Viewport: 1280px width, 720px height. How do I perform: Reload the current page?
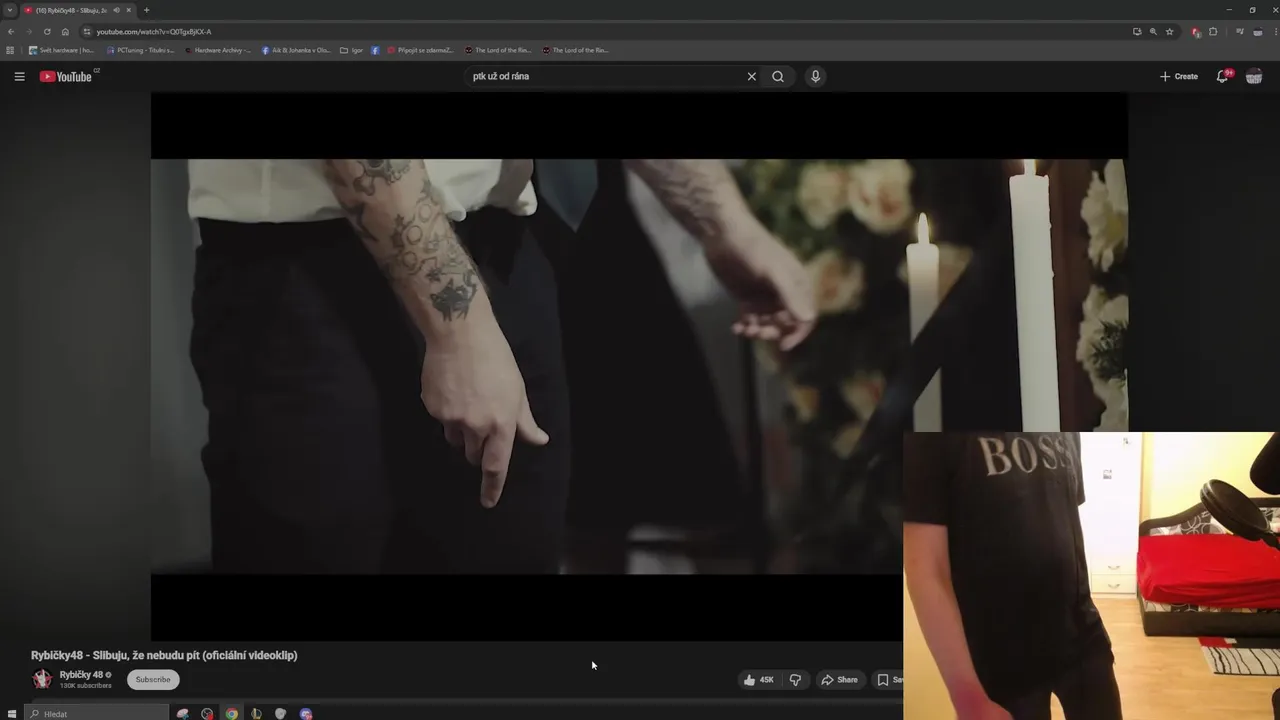pos(47,31)
